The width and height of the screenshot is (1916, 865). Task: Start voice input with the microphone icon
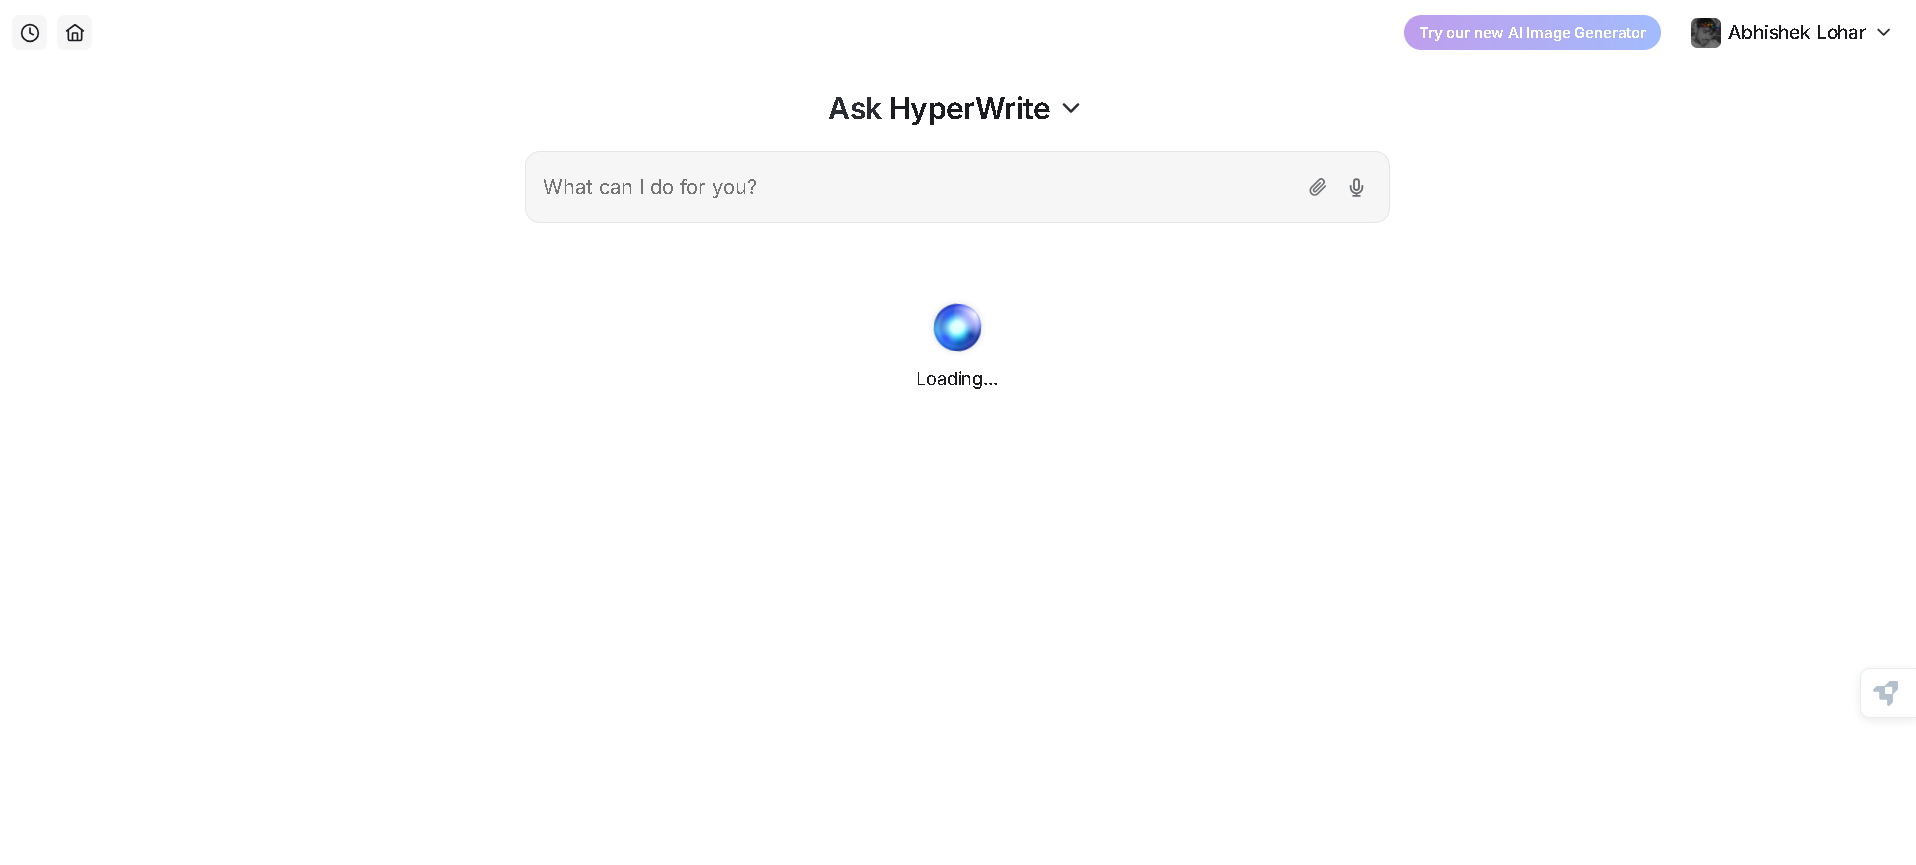point(1356,187)
